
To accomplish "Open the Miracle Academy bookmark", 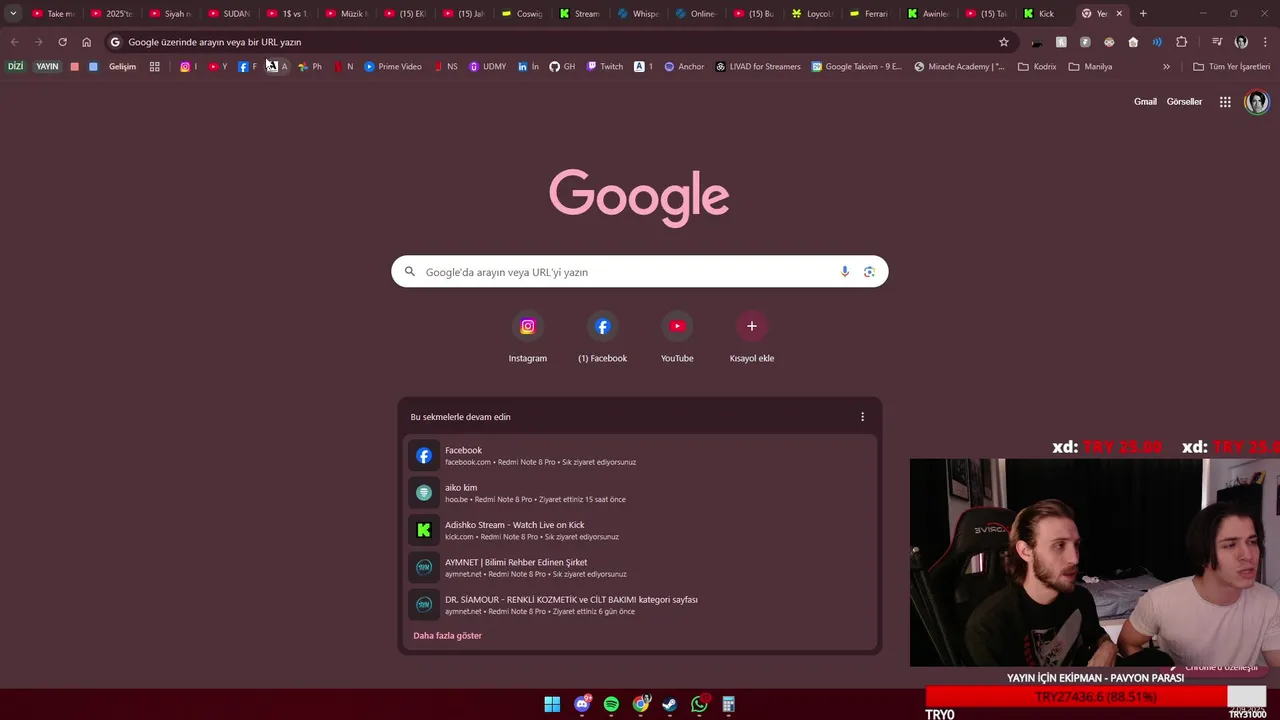I will [x=960, y=67].
